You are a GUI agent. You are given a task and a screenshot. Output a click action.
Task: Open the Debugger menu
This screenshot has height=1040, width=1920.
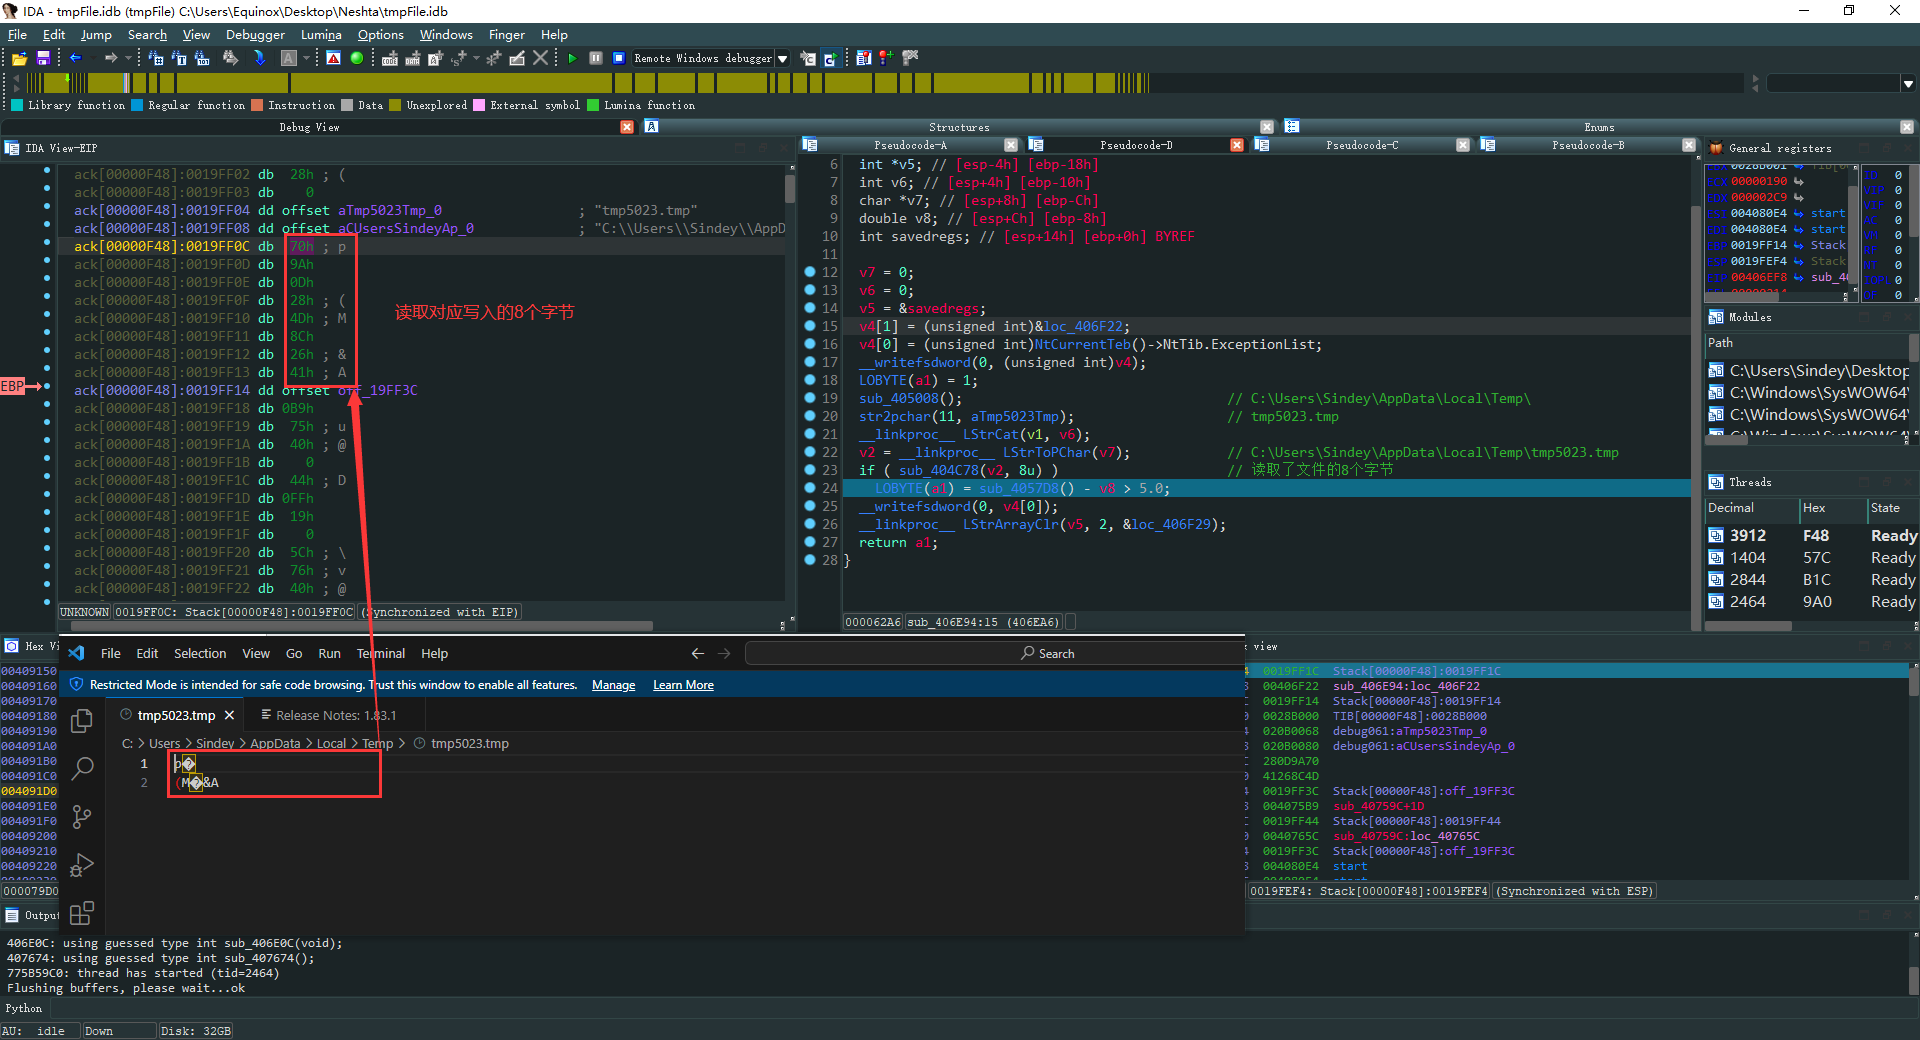[x=255, y=35]
